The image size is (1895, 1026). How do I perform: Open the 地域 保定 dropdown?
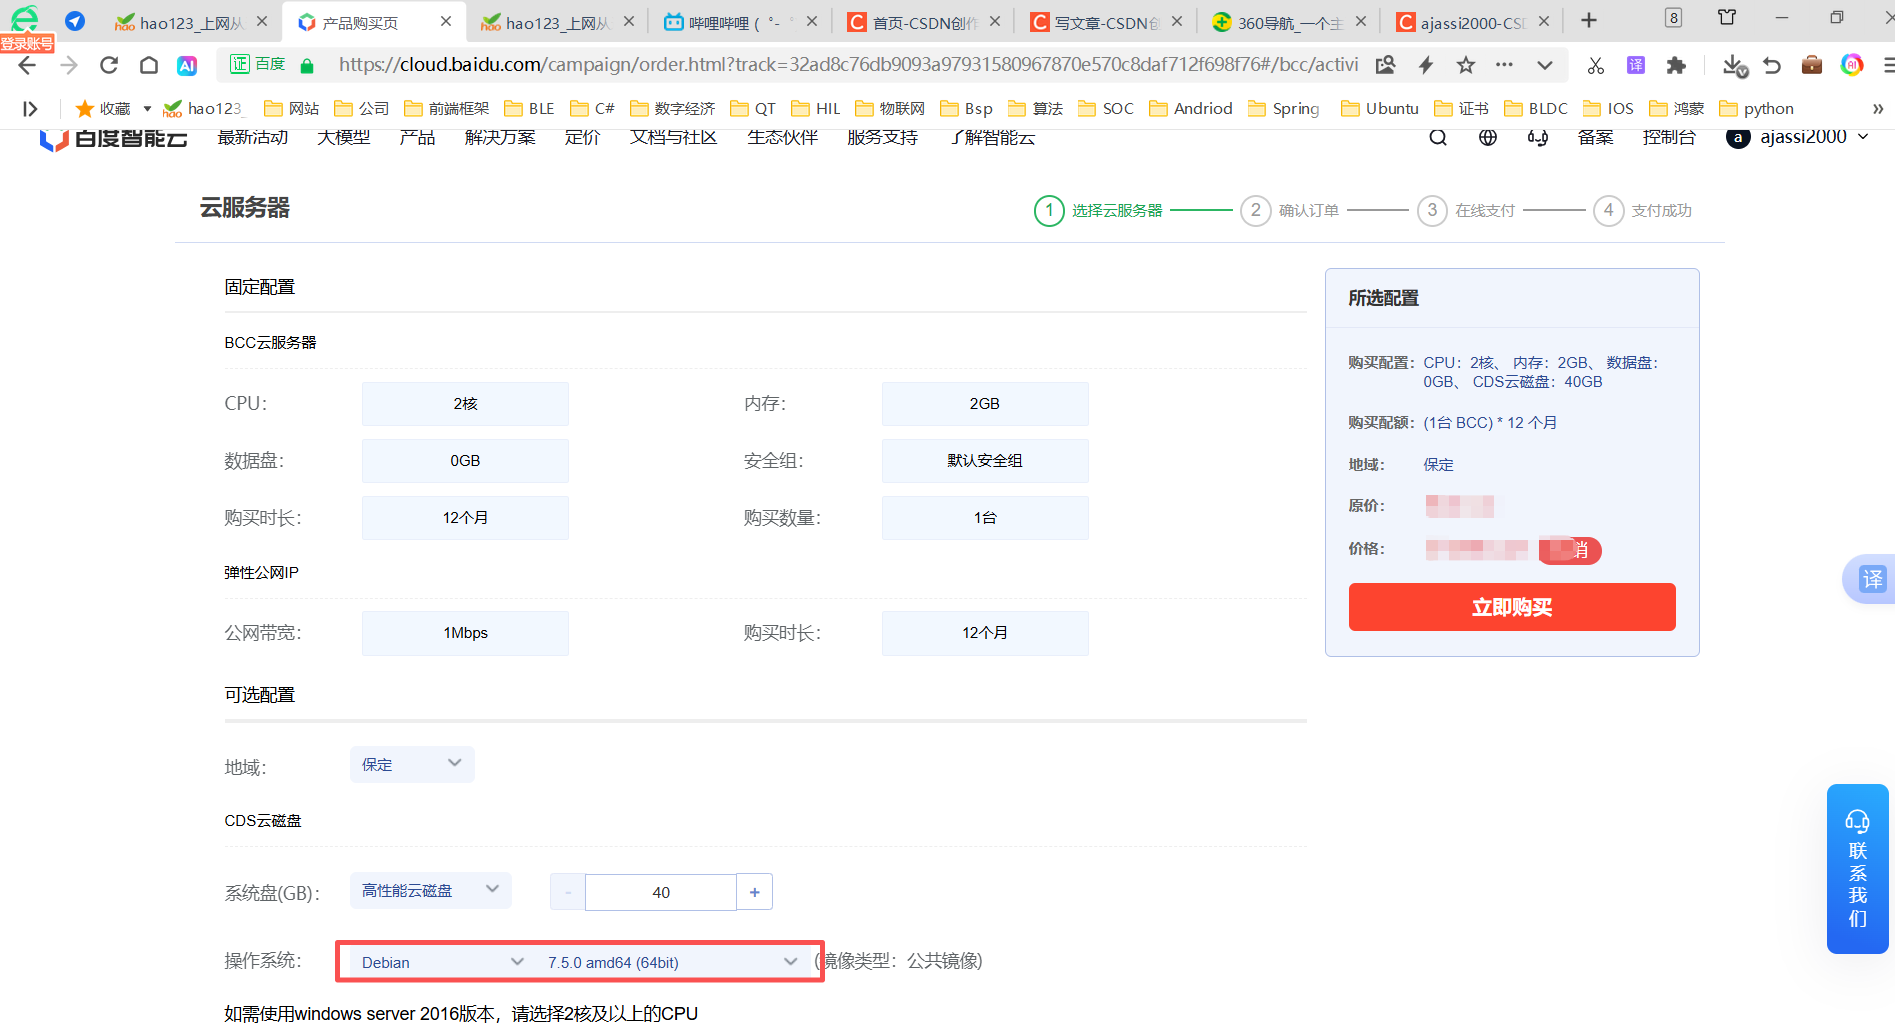412,764
